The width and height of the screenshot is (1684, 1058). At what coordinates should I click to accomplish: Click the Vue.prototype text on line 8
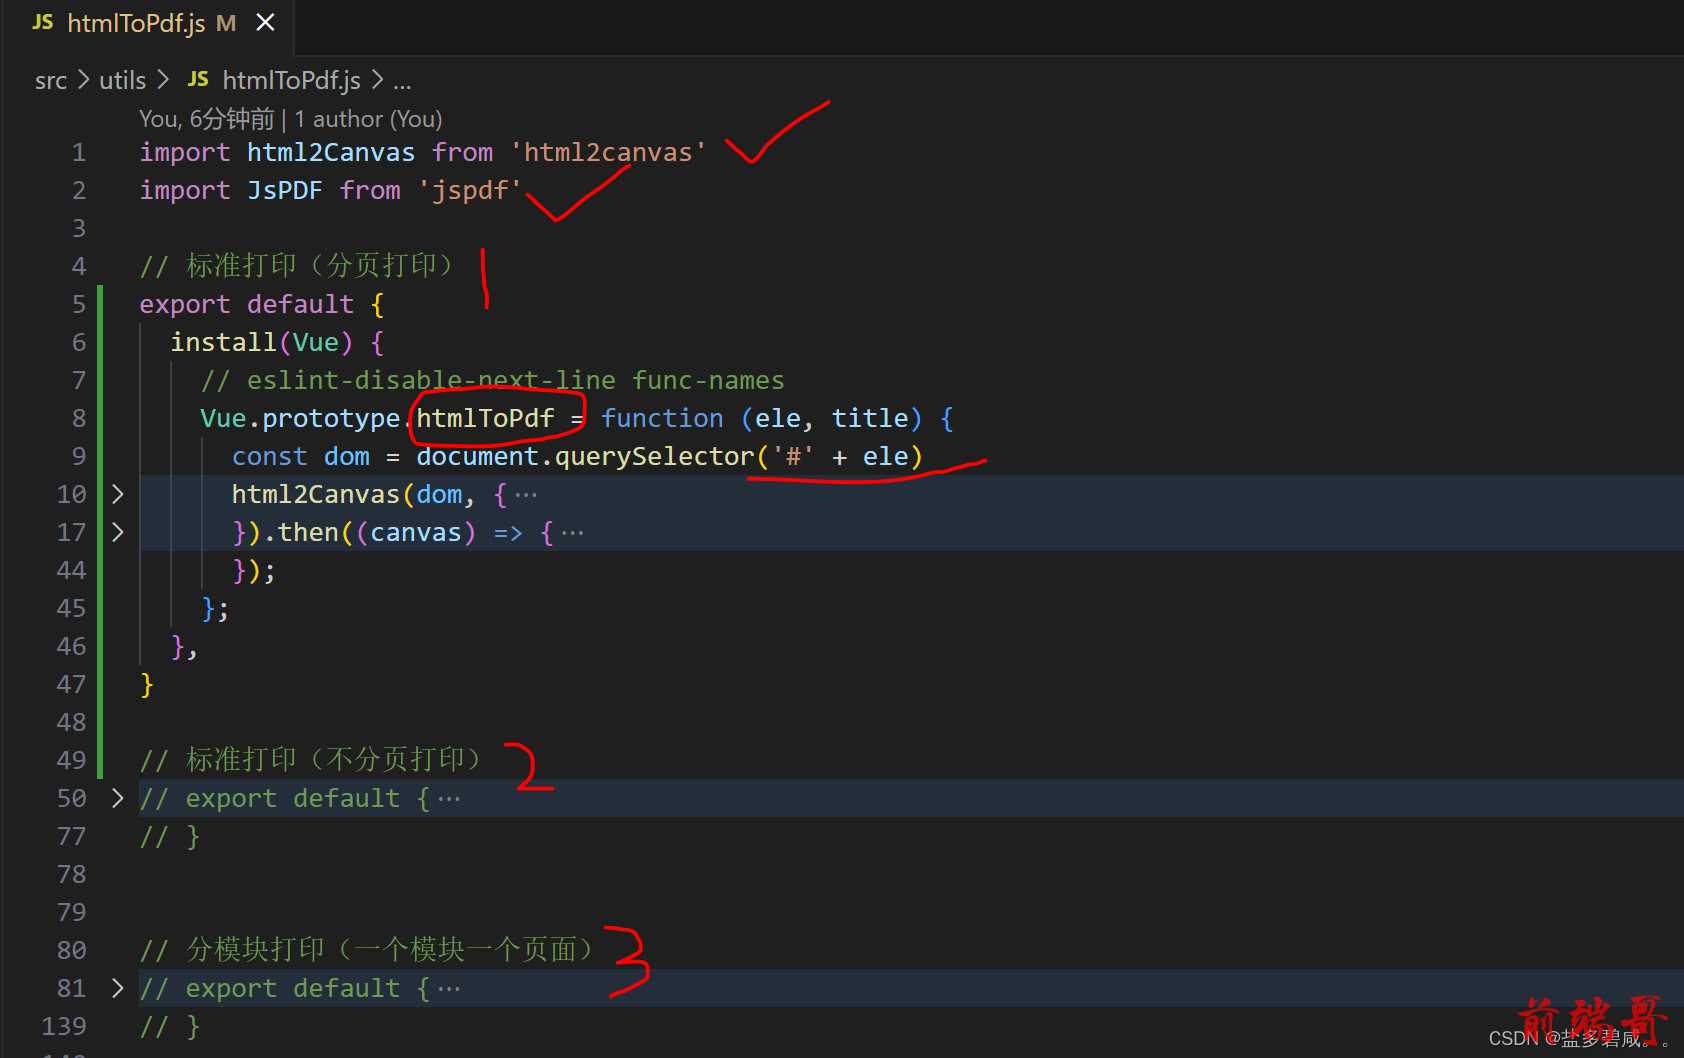pyautogui.click(x=300, y=419)
